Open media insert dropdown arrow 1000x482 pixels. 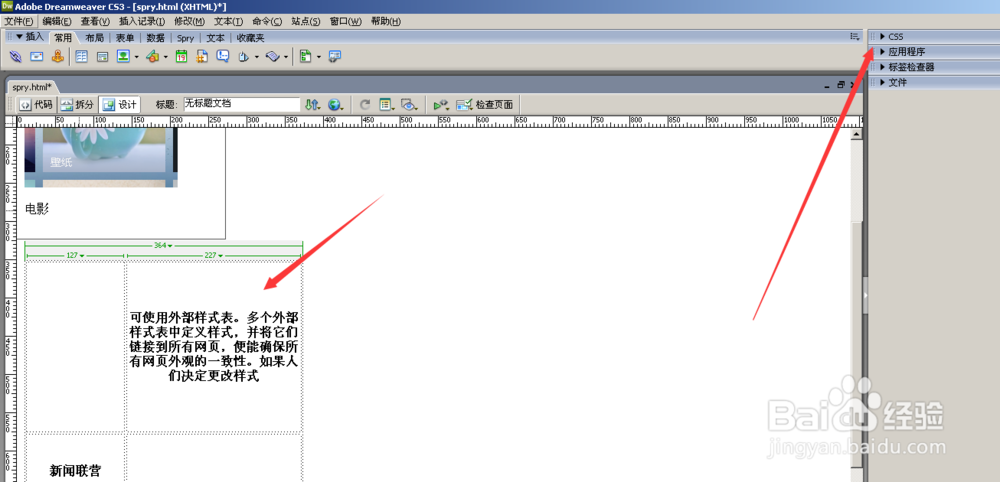tap(165, 57)
